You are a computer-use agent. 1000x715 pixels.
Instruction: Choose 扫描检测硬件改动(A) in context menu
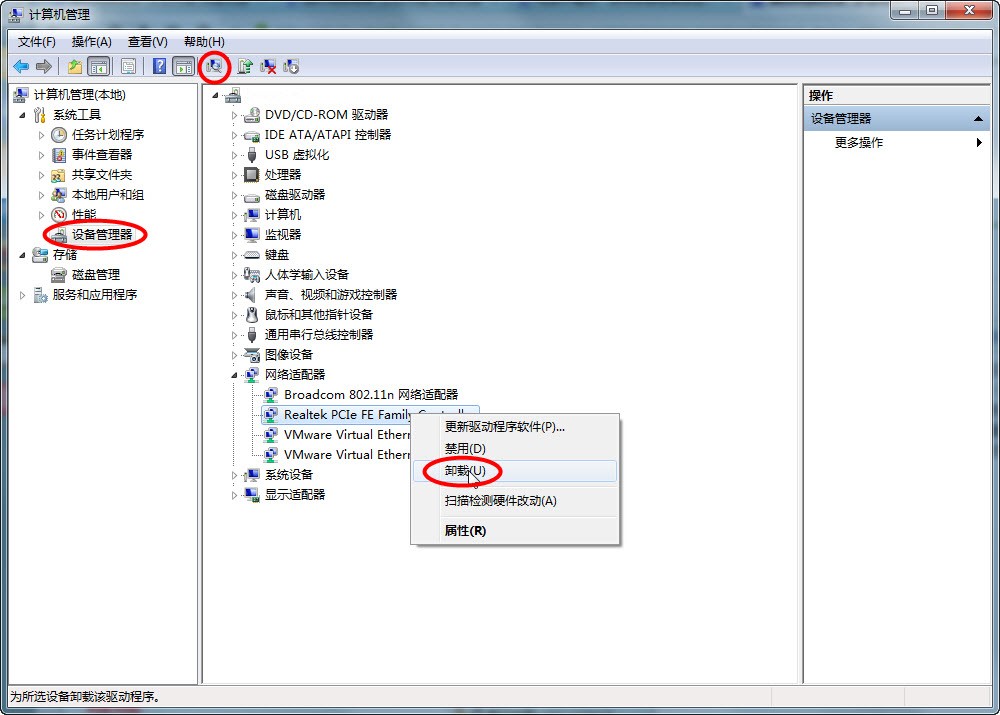pos(515,501)
